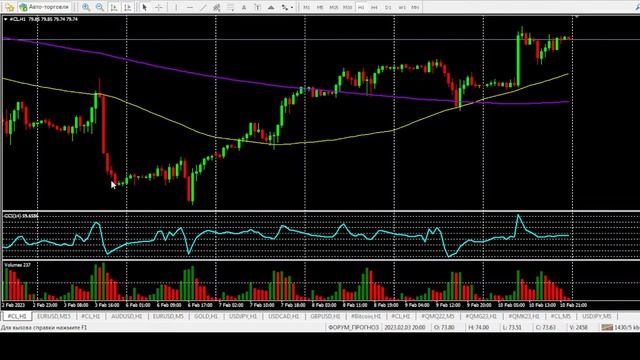Open the EURUSD,M15 chart tab
Image resolution: width=640 pixels, height=360 pixels.
click(x=53, y=316)
